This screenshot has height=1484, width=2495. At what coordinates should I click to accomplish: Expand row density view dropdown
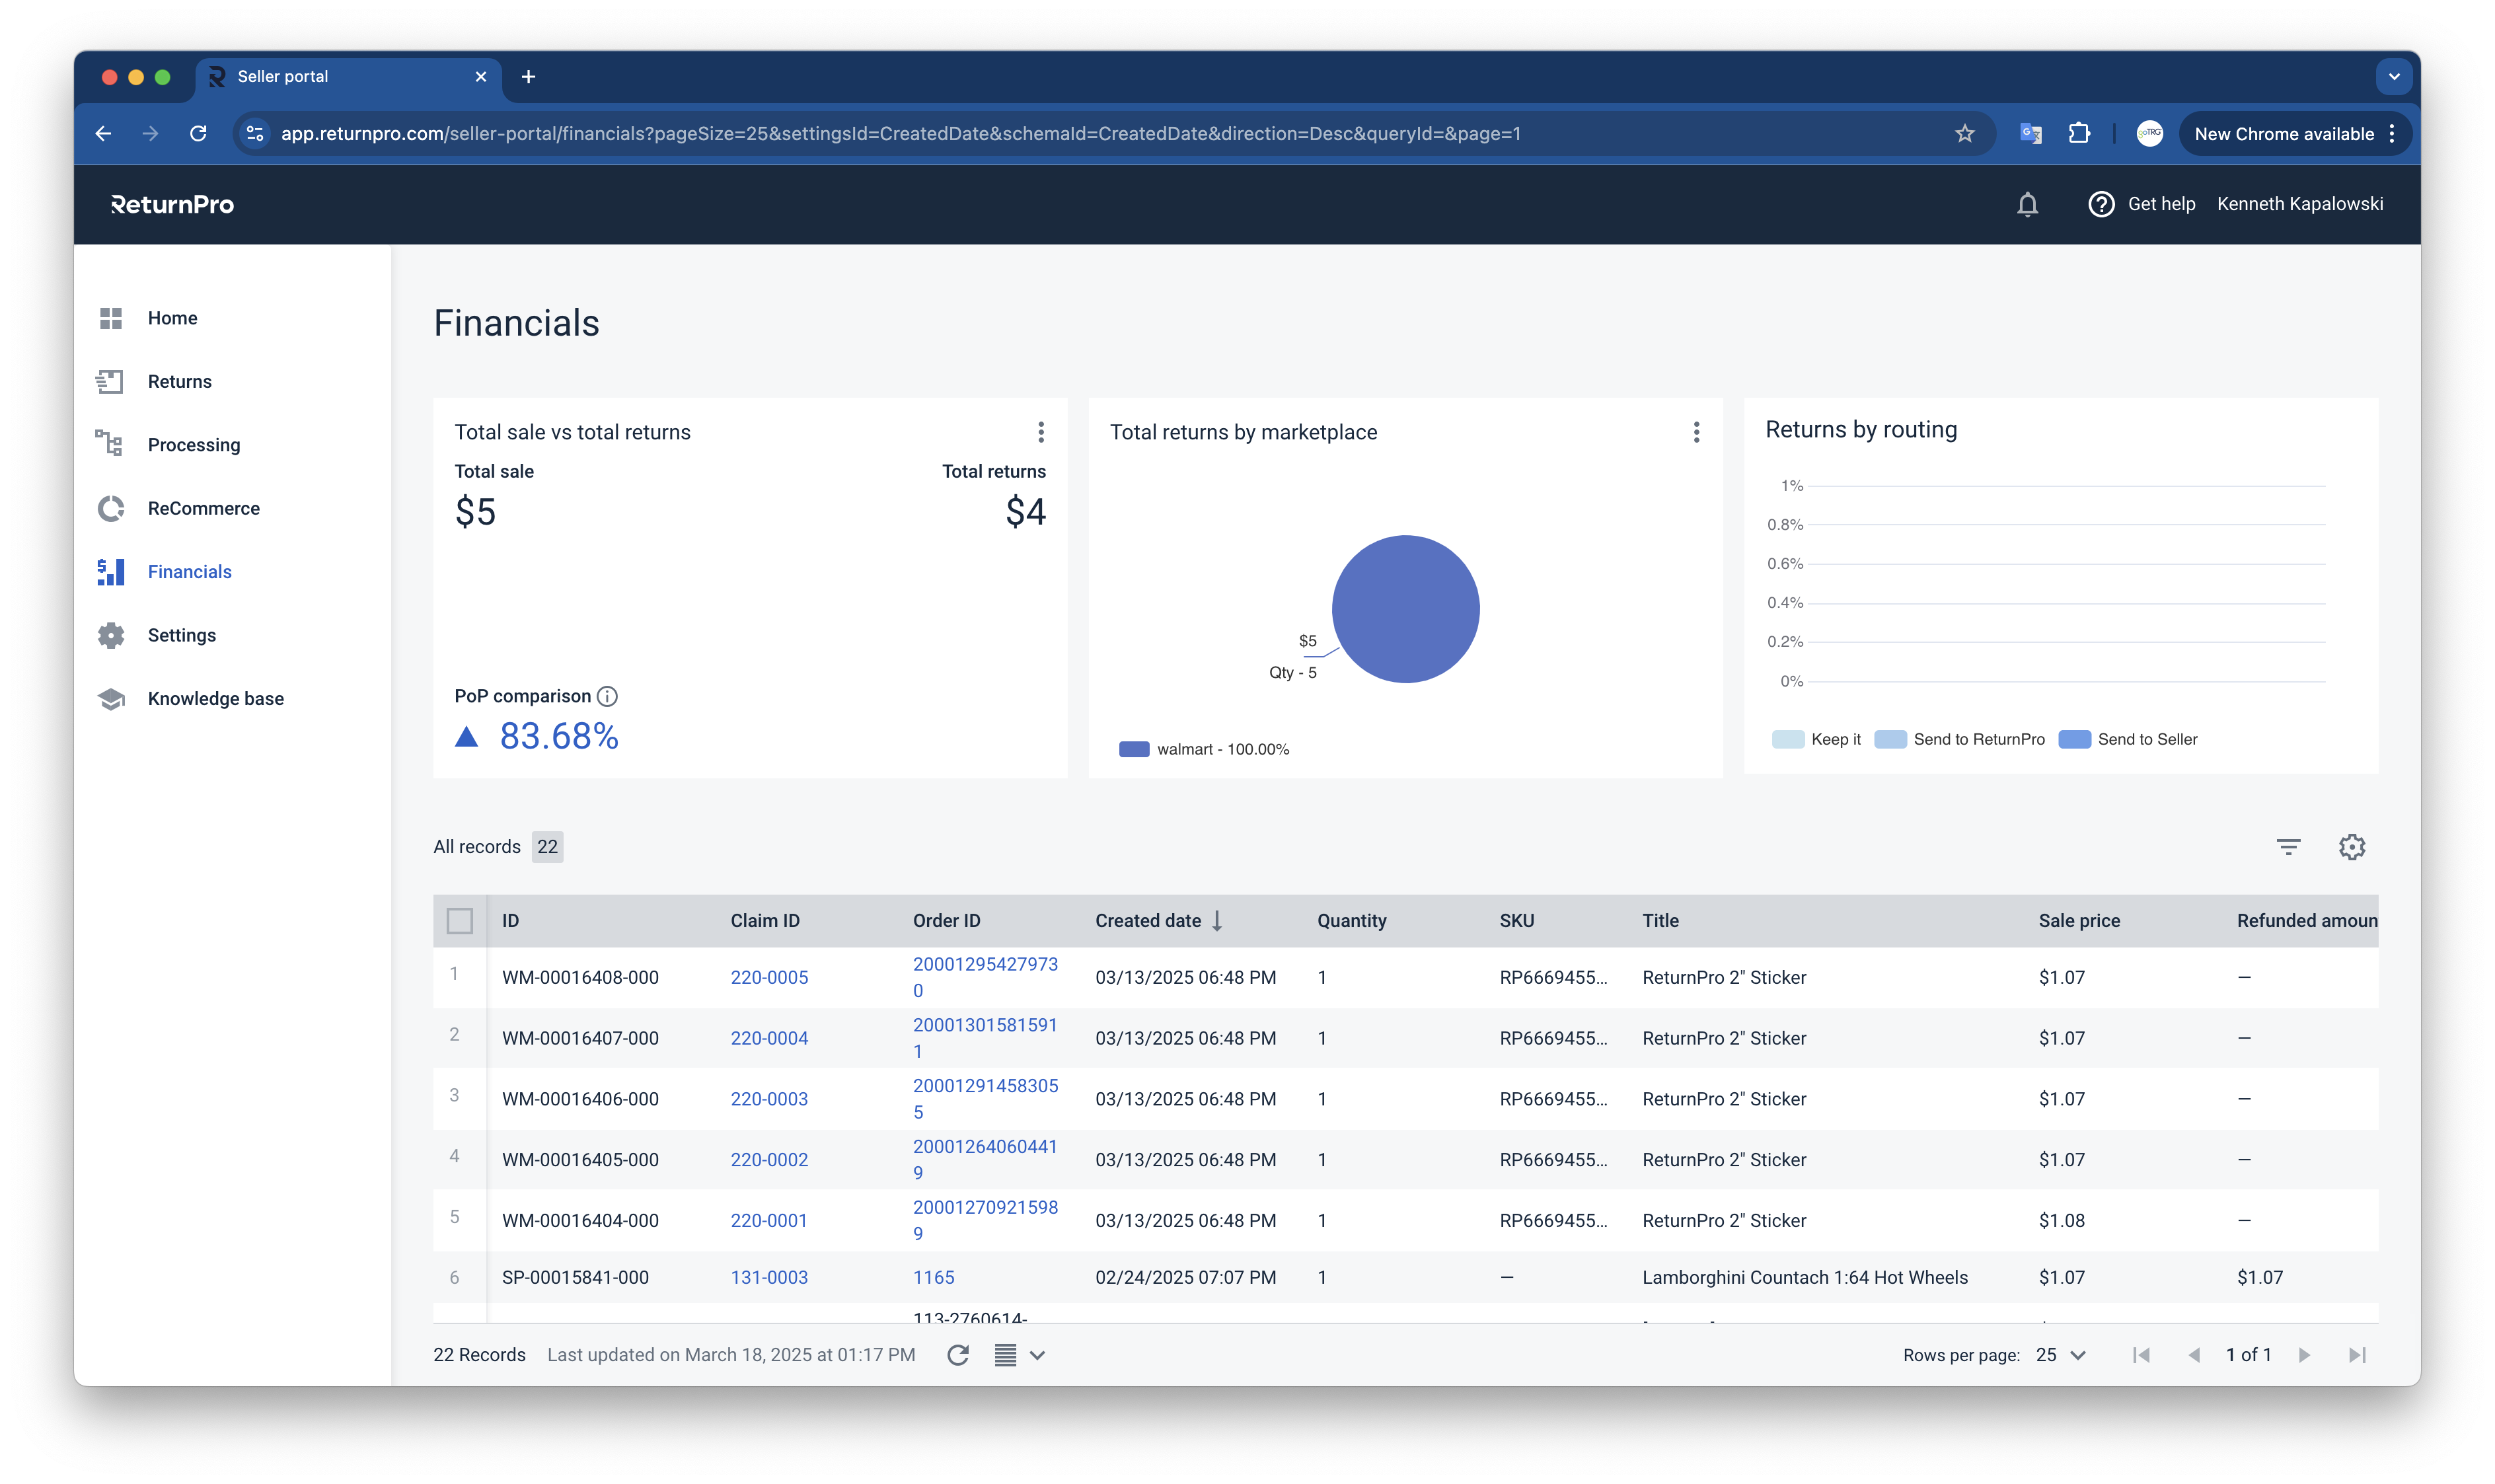1037,1355
